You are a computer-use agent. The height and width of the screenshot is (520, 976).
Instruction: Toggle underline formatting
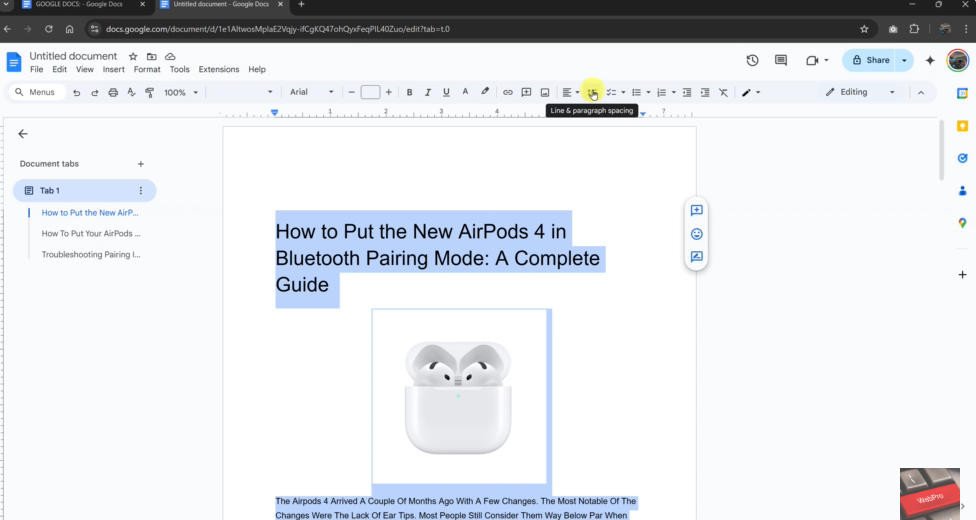coord(446,92)
